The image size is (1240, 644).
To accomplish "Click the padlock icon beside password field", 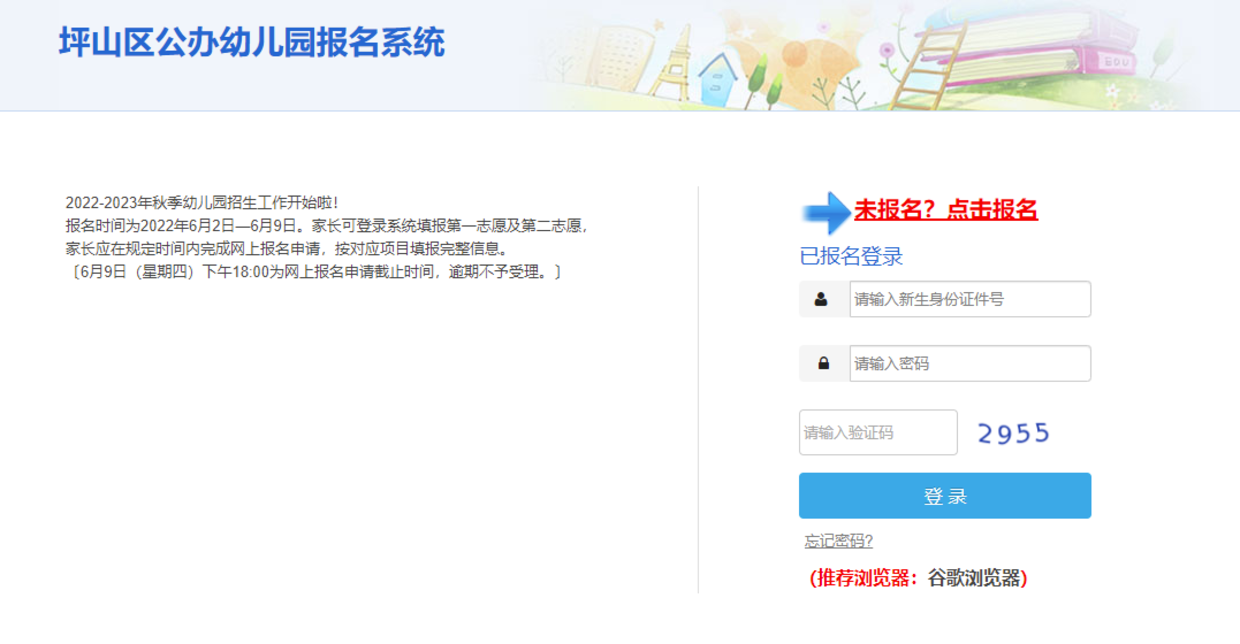I will click(x=824, y=364).
